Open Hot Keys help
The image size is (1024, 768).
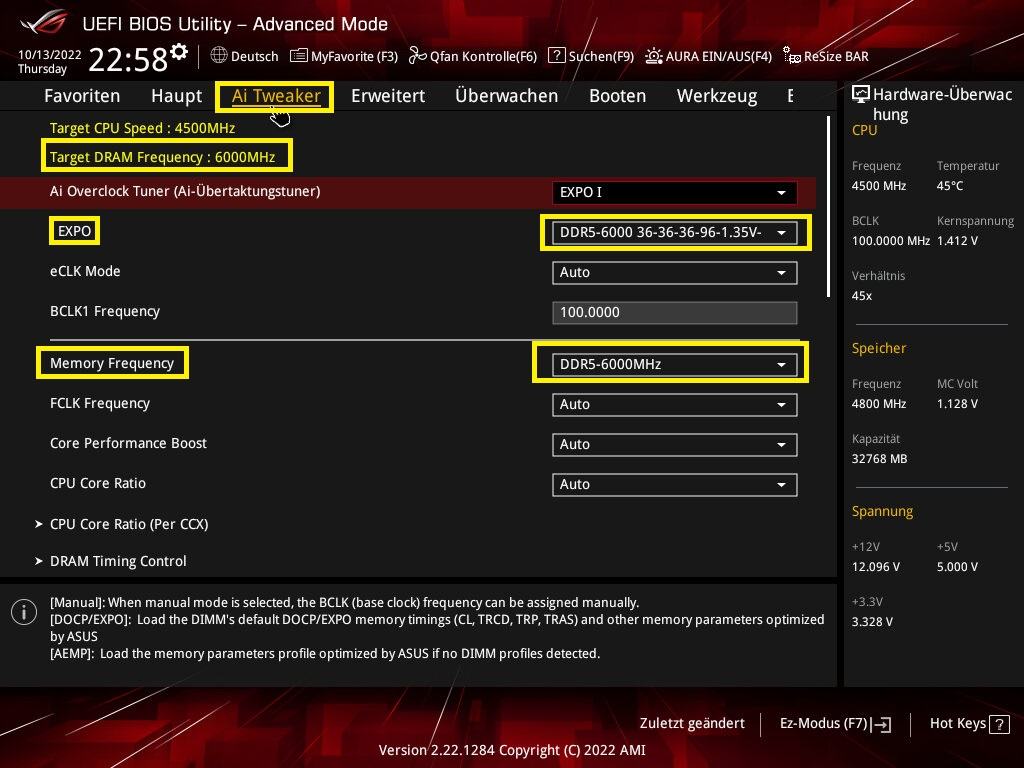click(969, 724)
